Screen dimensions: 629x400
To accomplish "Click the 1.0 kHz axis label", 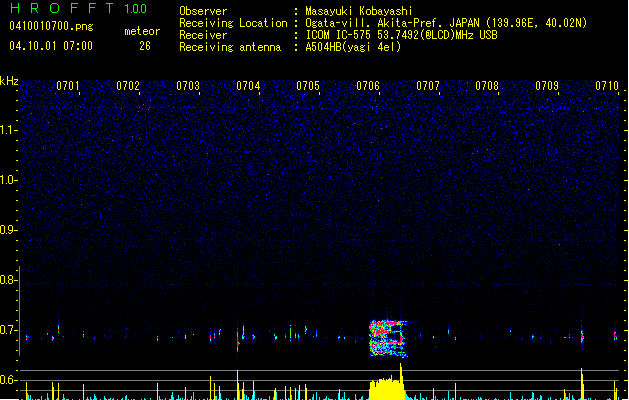I will click(9, 180).
